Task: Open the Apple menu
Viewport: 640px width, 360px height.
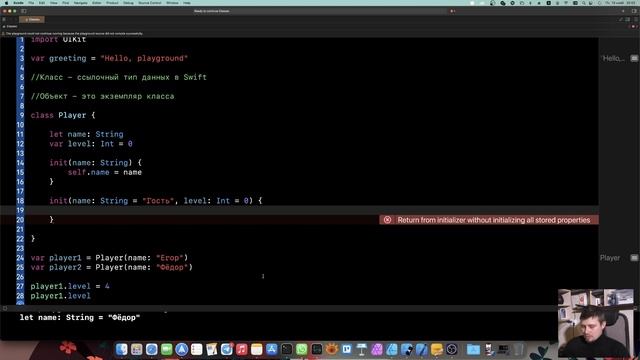Action: pyautogui.click(x=6, y=3)
